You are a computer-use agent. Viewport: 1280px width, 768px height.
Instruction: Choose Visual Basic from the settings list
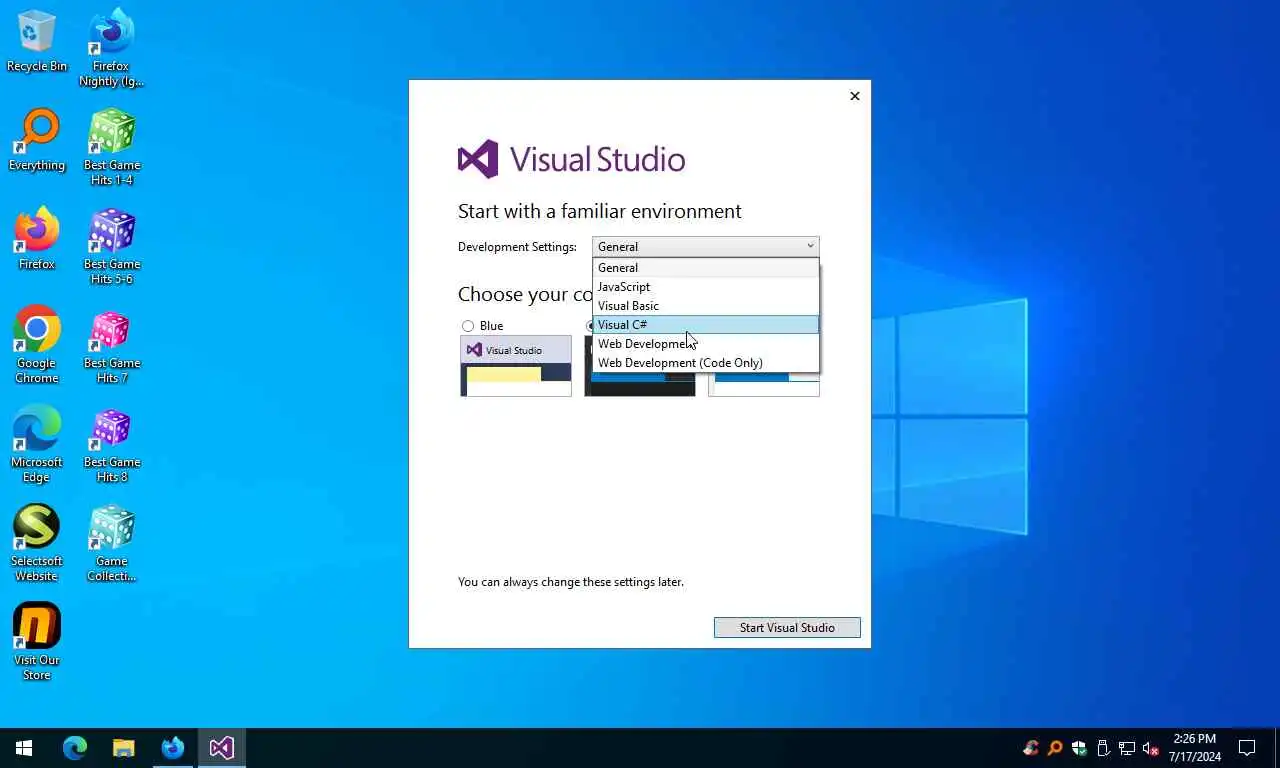705,306
